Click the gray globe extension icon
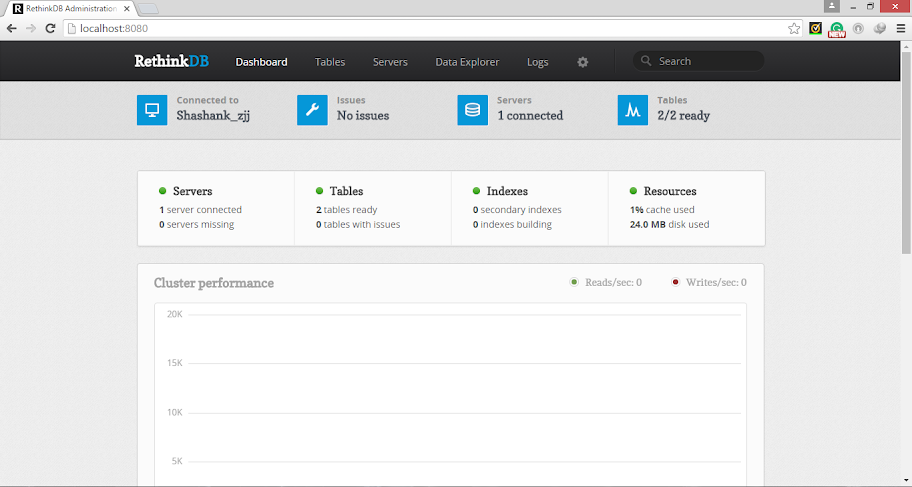Viewport: 912px width, 487px height. (880, 28)
